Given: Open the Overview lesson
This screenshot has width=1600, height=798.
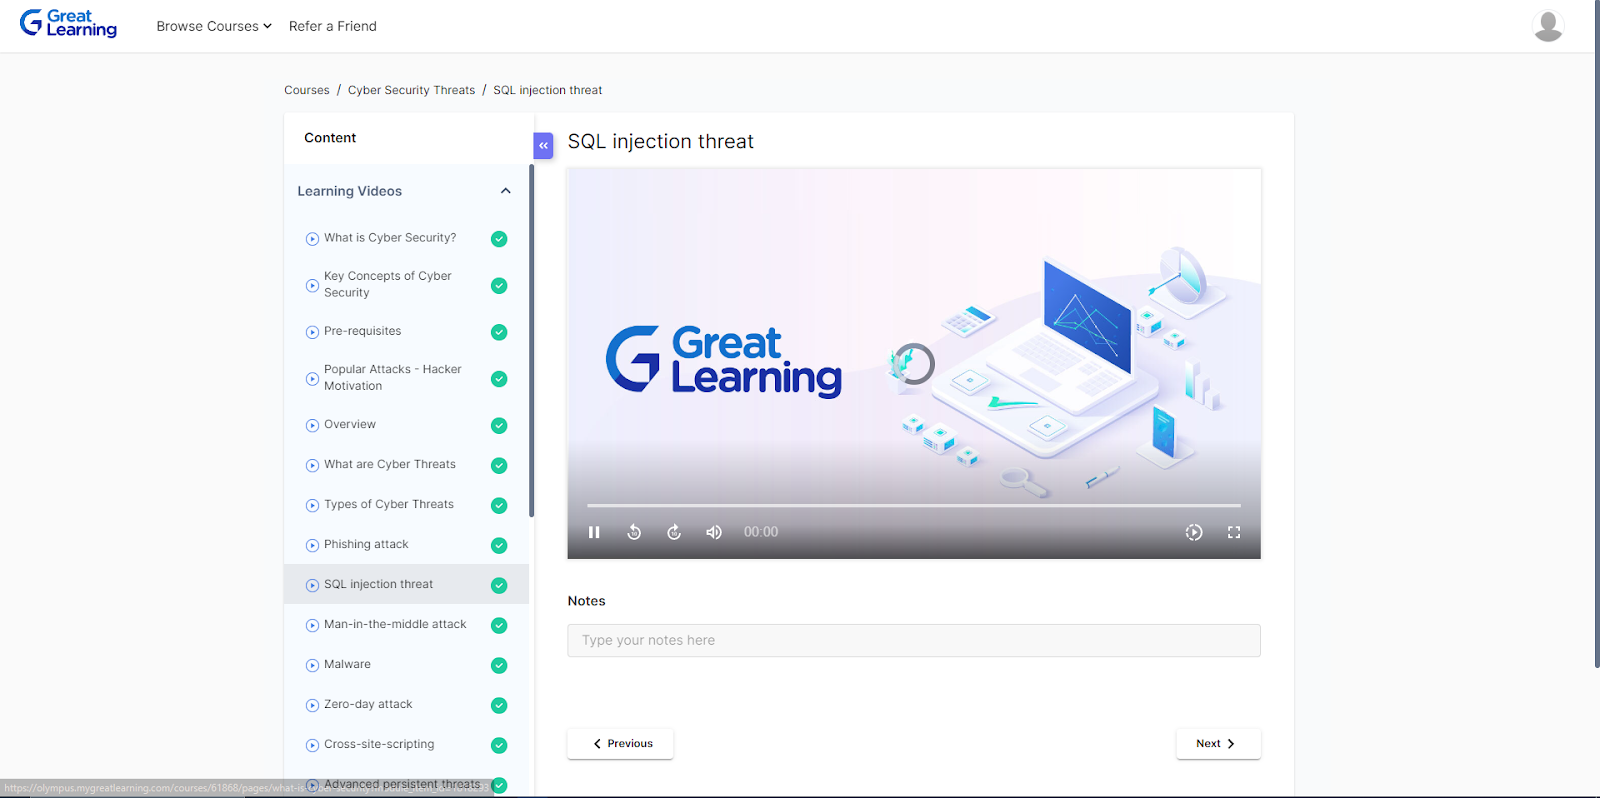Looking at the screenshot, I should [350, 424].
